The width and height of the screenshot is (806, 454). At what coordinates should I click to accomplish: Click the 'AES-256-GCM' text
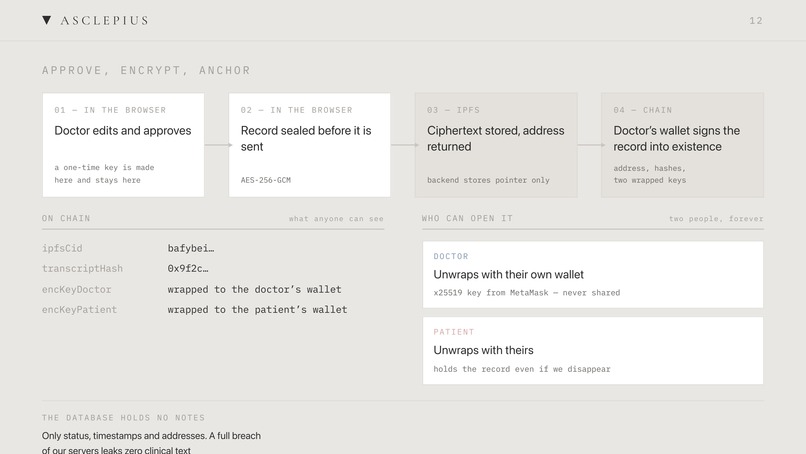pos(266,180)
